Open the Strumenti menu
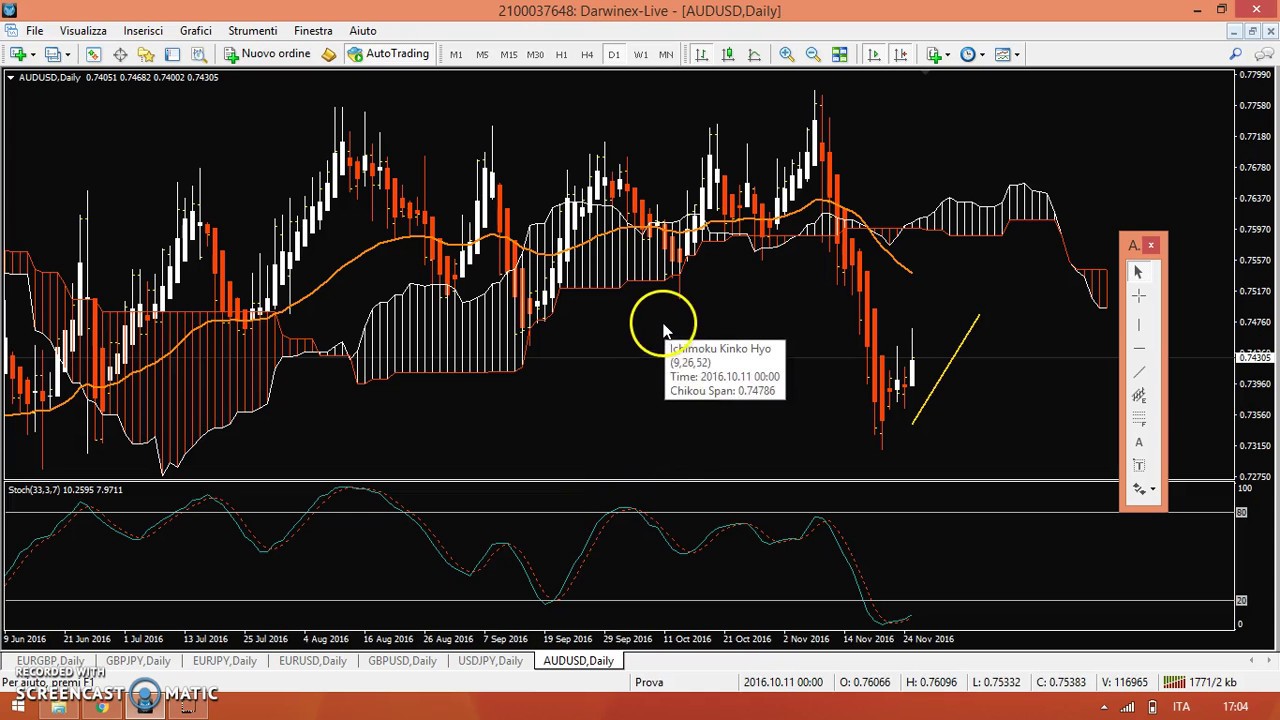 (252, 31)
